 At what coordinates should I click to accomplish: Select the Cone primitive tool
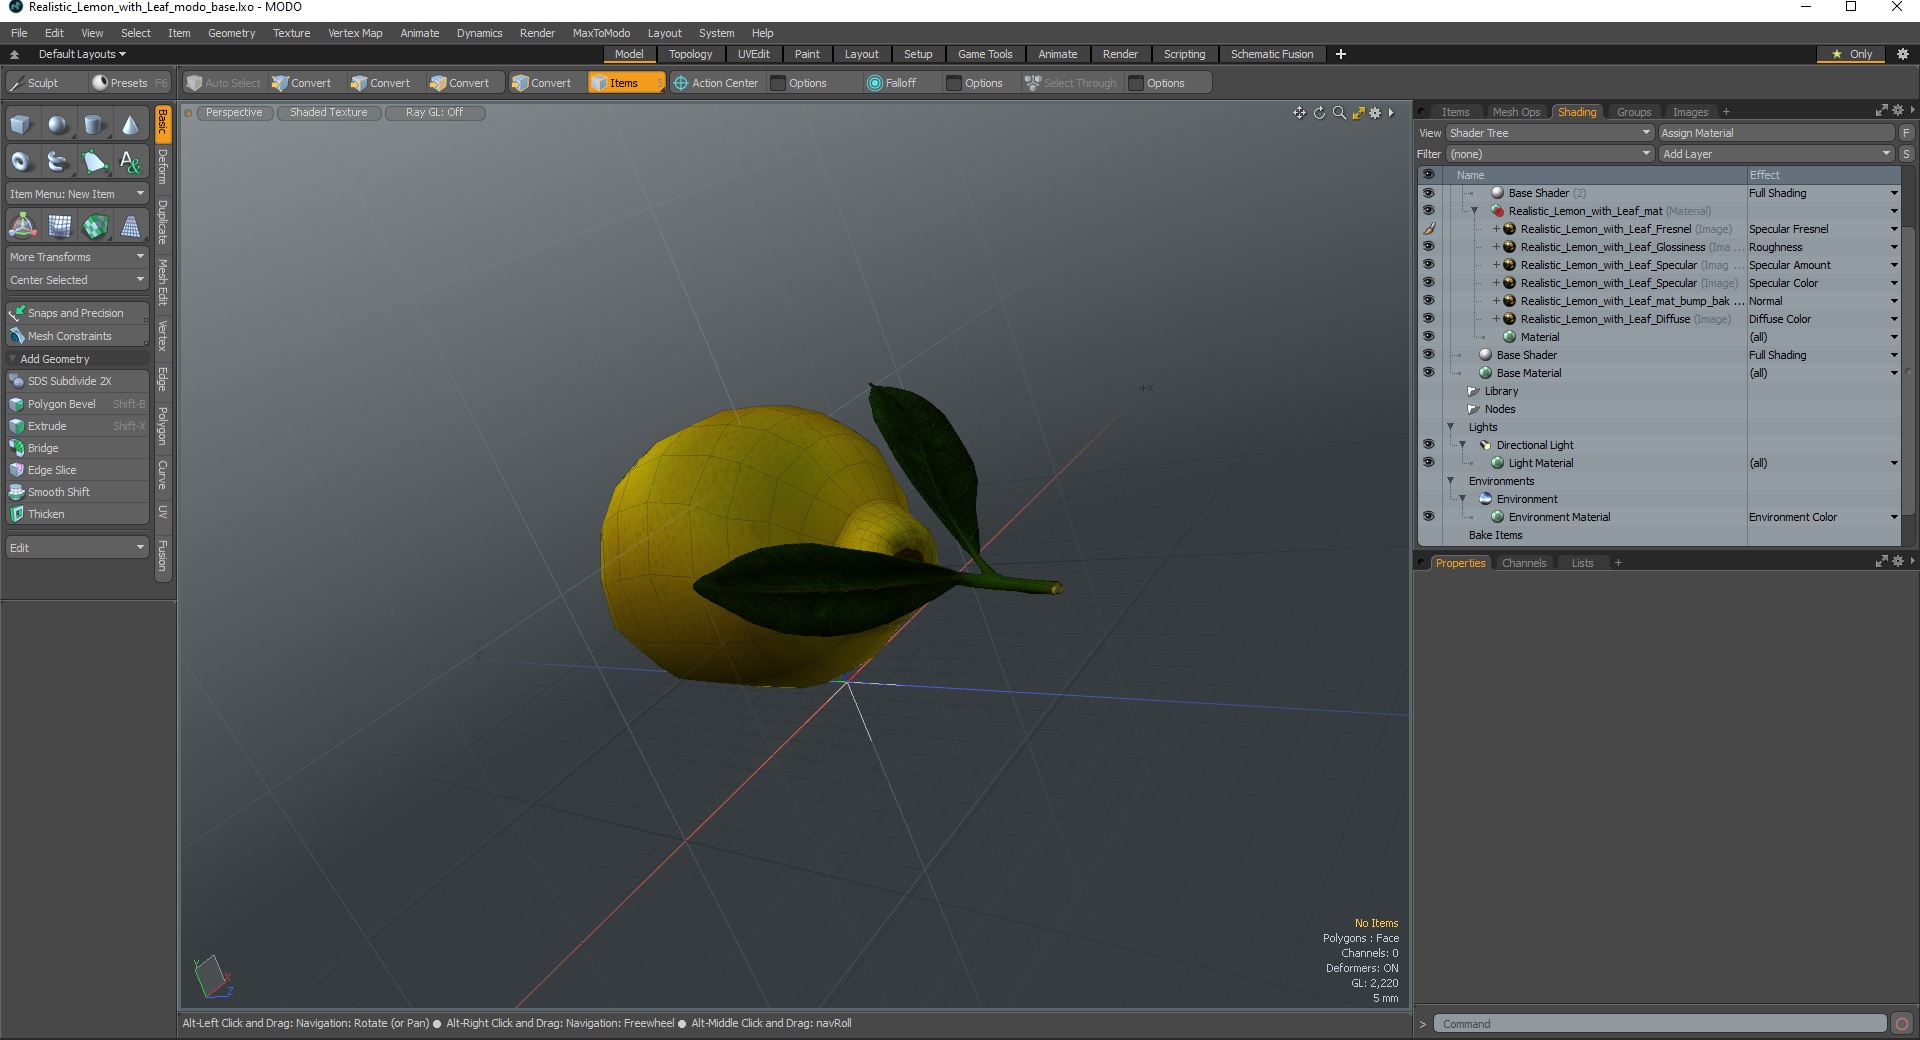[130, 125]
